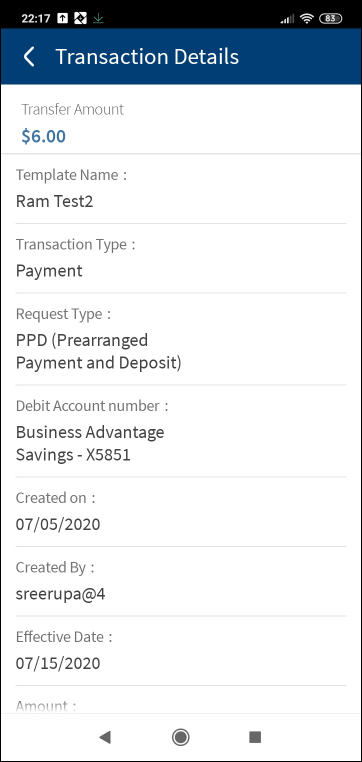Viewport: 362px width, 762px height.
Task: Tap Business Advantage Savings - X5851 account
Action: point(90,443)
